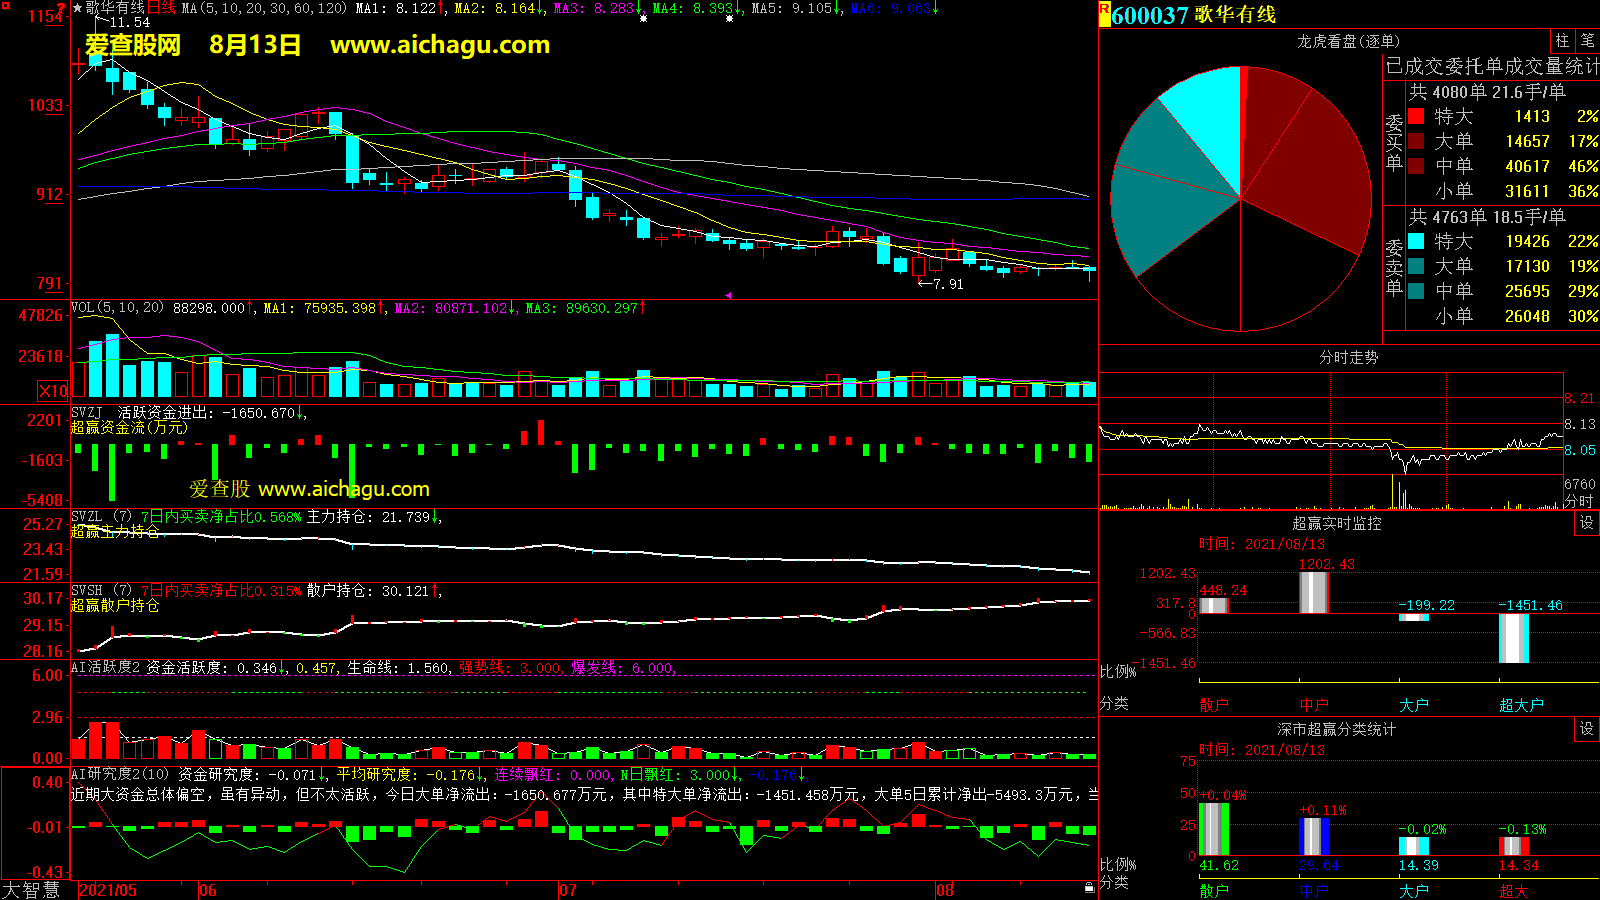Open VOL(5,10,20) indicator parameters
The image size is (1600, 900).
117,308
